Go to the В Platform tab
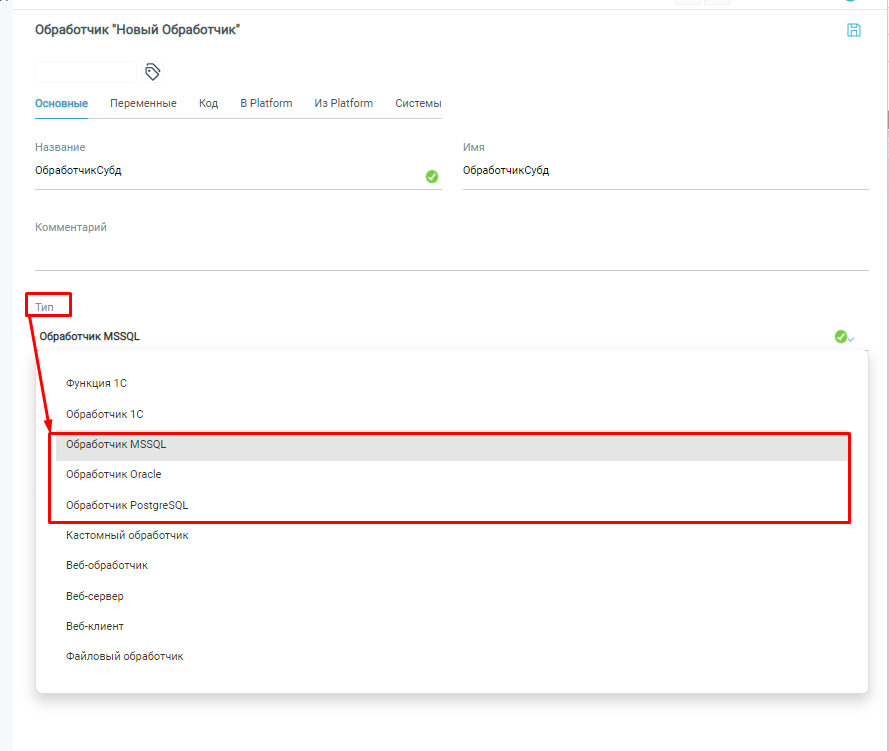889x751 pixels. [266, 103]
